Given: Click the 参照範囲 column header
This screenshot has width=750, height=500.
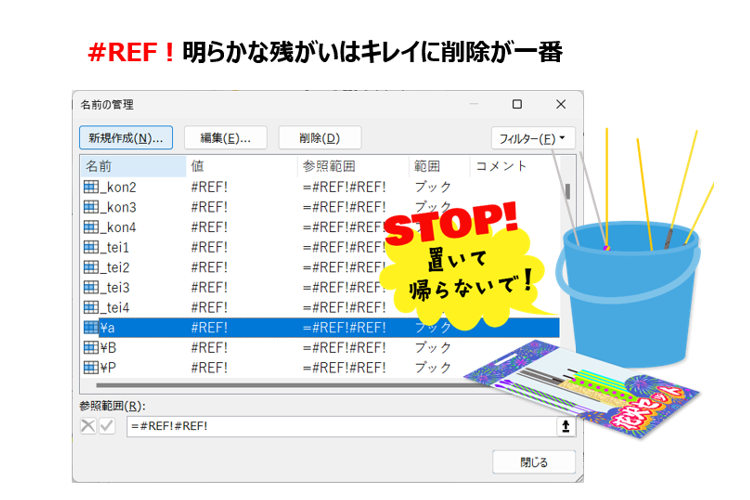Looking at the screenshot, I should [x=353, y=166].
